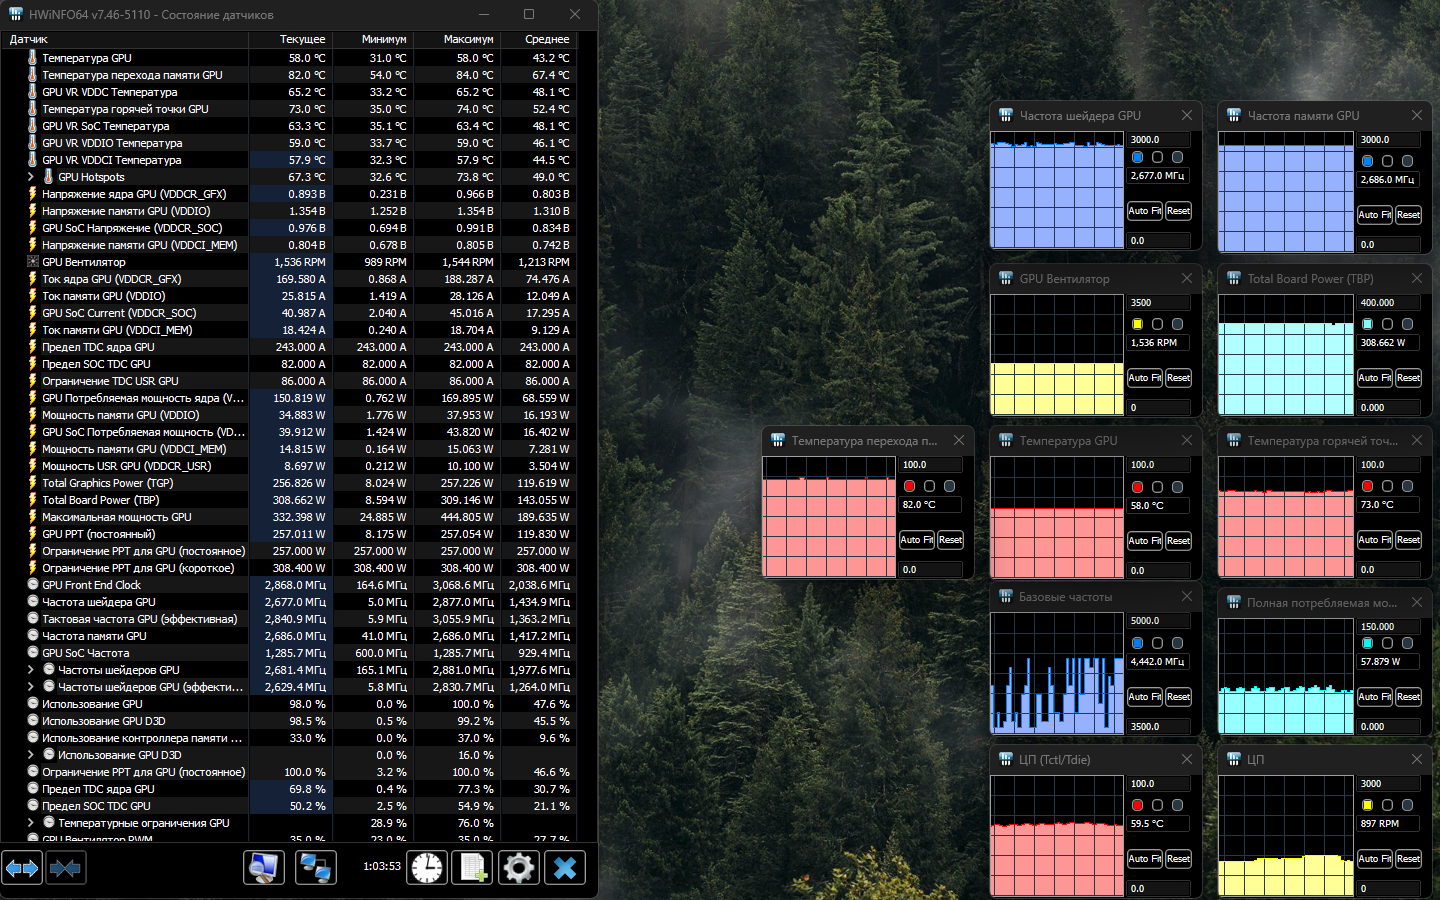Screen dimensions: 1440x900
Task: Select middle color option in Базовые частоты graph
Action: coord(1157,643)
